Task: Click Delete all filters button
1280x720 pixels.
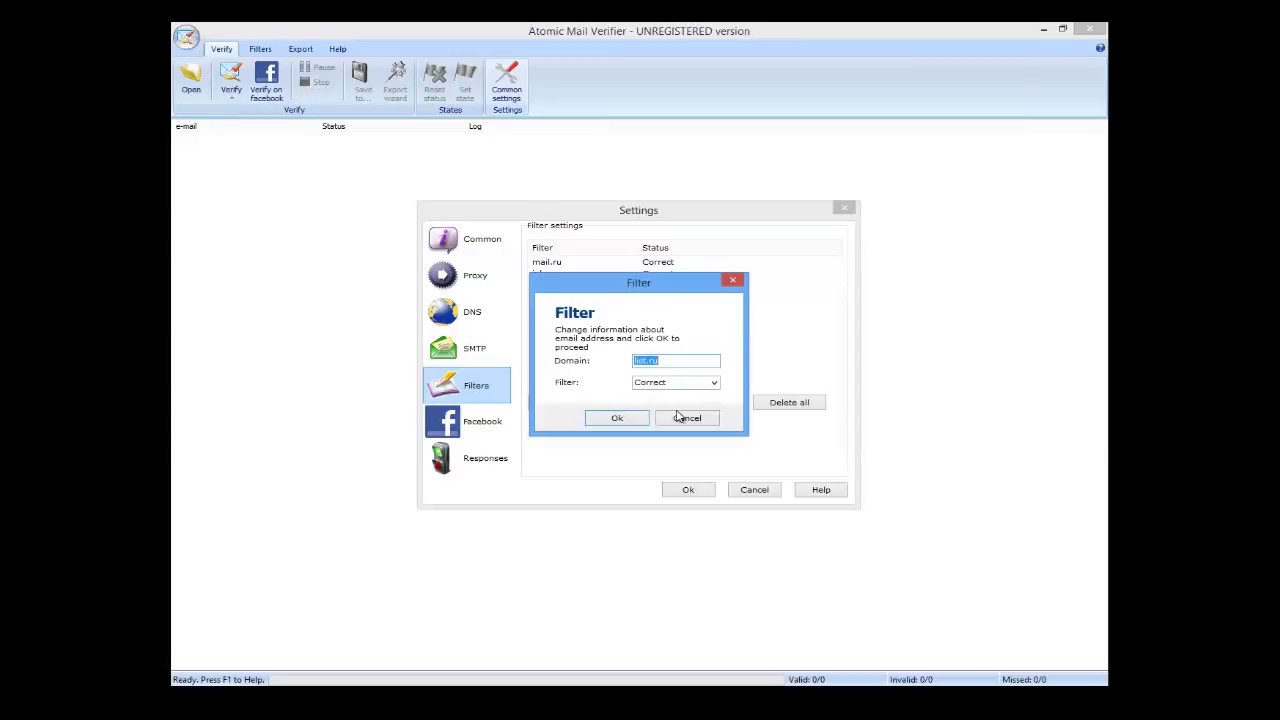Action: [789, 402]
